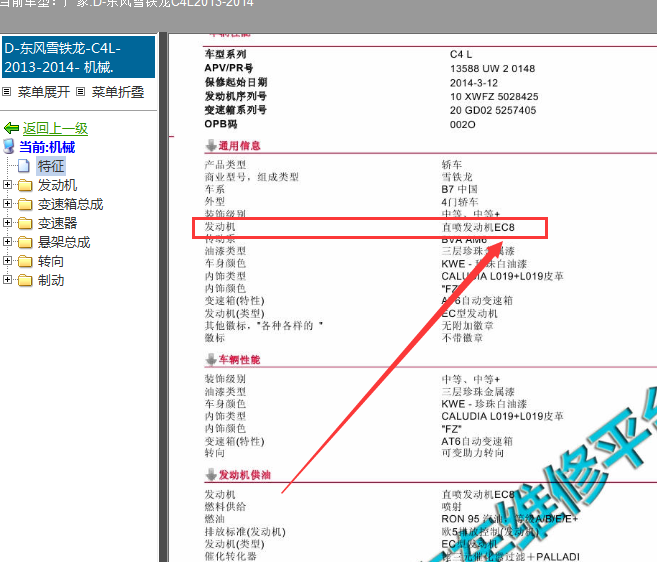Click the engine serial 10 XWFZ 5028425
The width and height of the screenshot is (657, 562).
click(494, 96)
